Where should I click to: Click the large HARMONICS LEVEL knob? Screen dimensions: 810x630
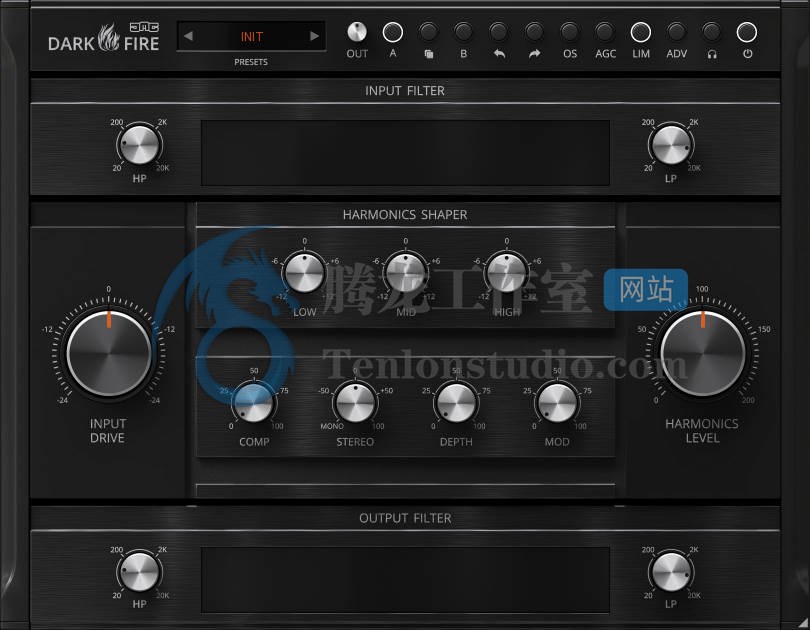[703, 353]
